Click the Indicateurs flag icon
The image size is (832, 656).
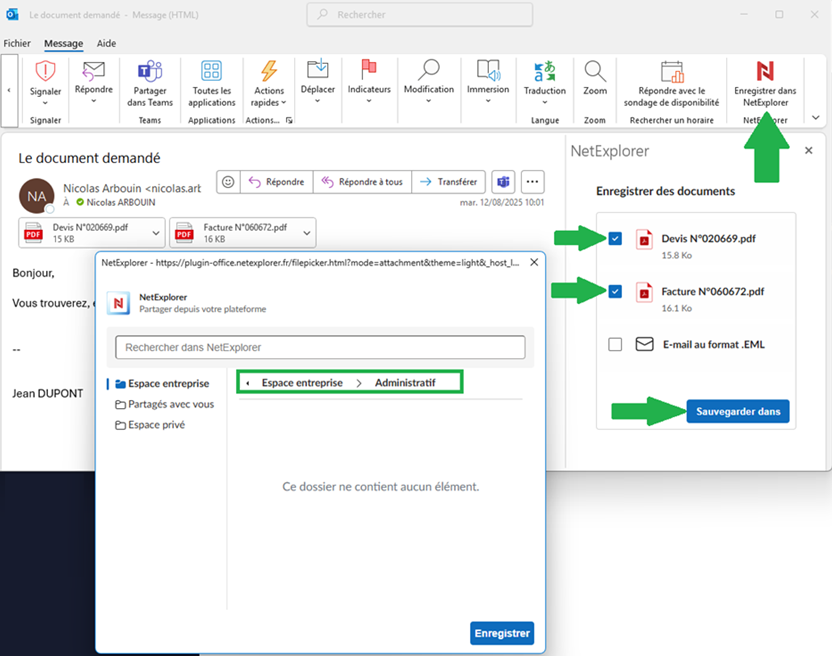(x=369, y=70)
